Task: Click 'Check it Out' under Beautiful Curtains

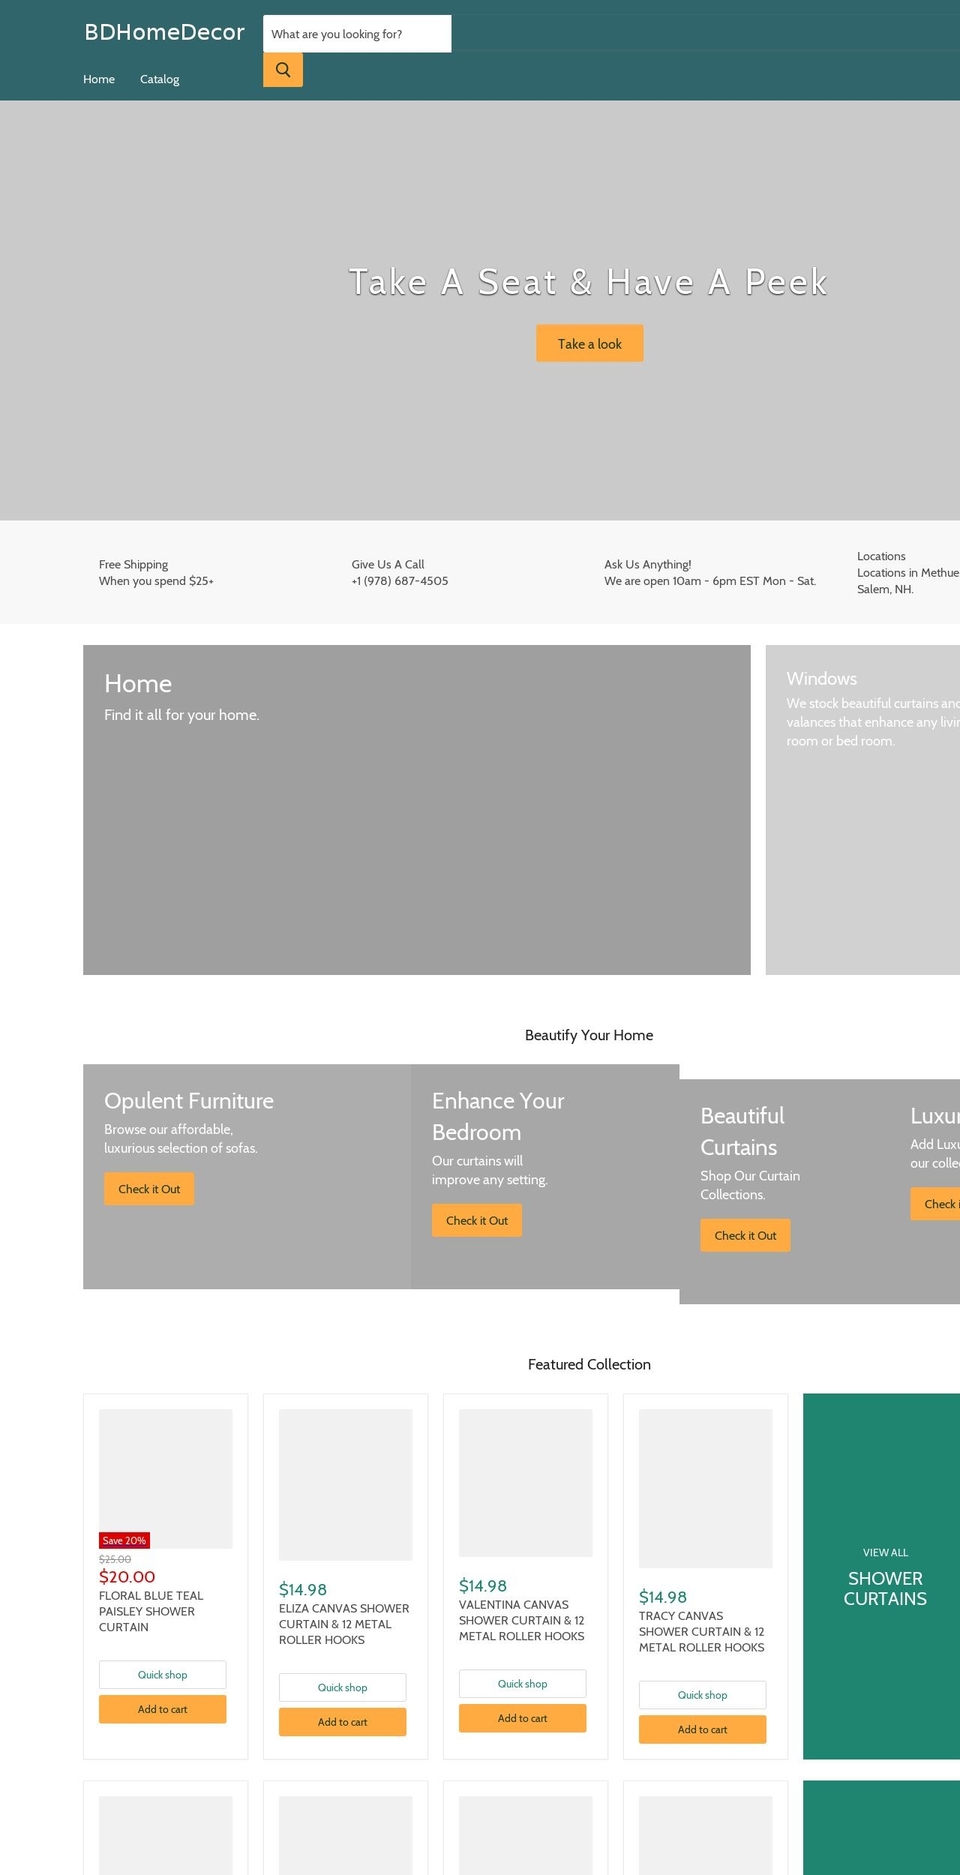Action: [x=745, y=1235]
